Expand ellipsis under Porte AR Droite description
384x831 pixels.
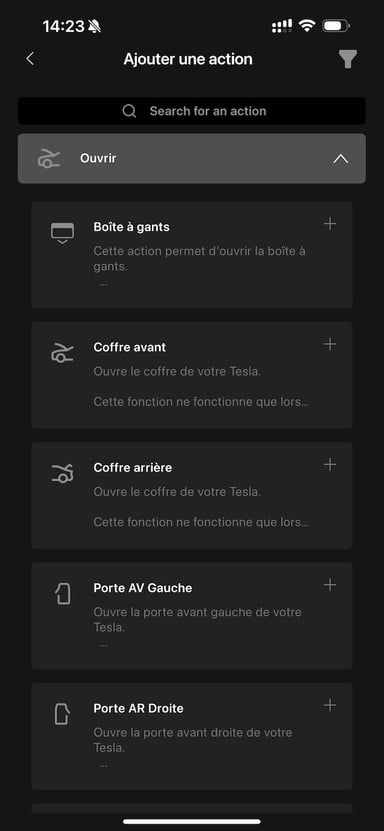tap(104, 766)
